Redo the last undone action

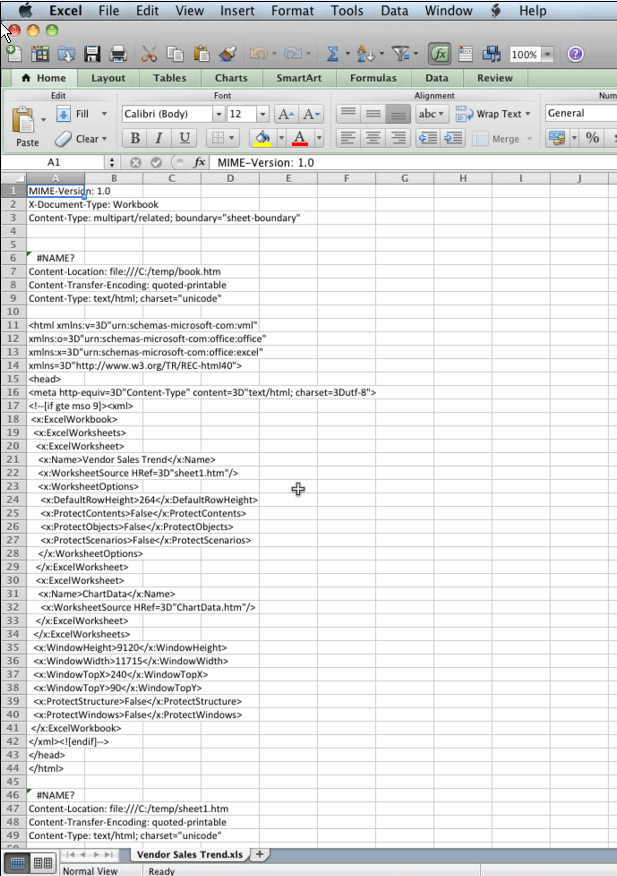click(292, 54)
